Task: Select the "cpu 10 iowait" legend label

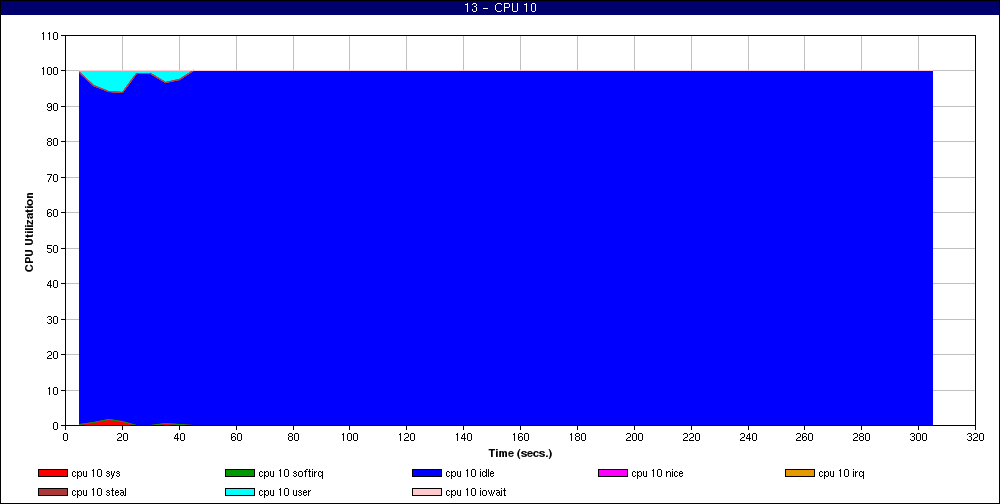Action: [476, 492]
